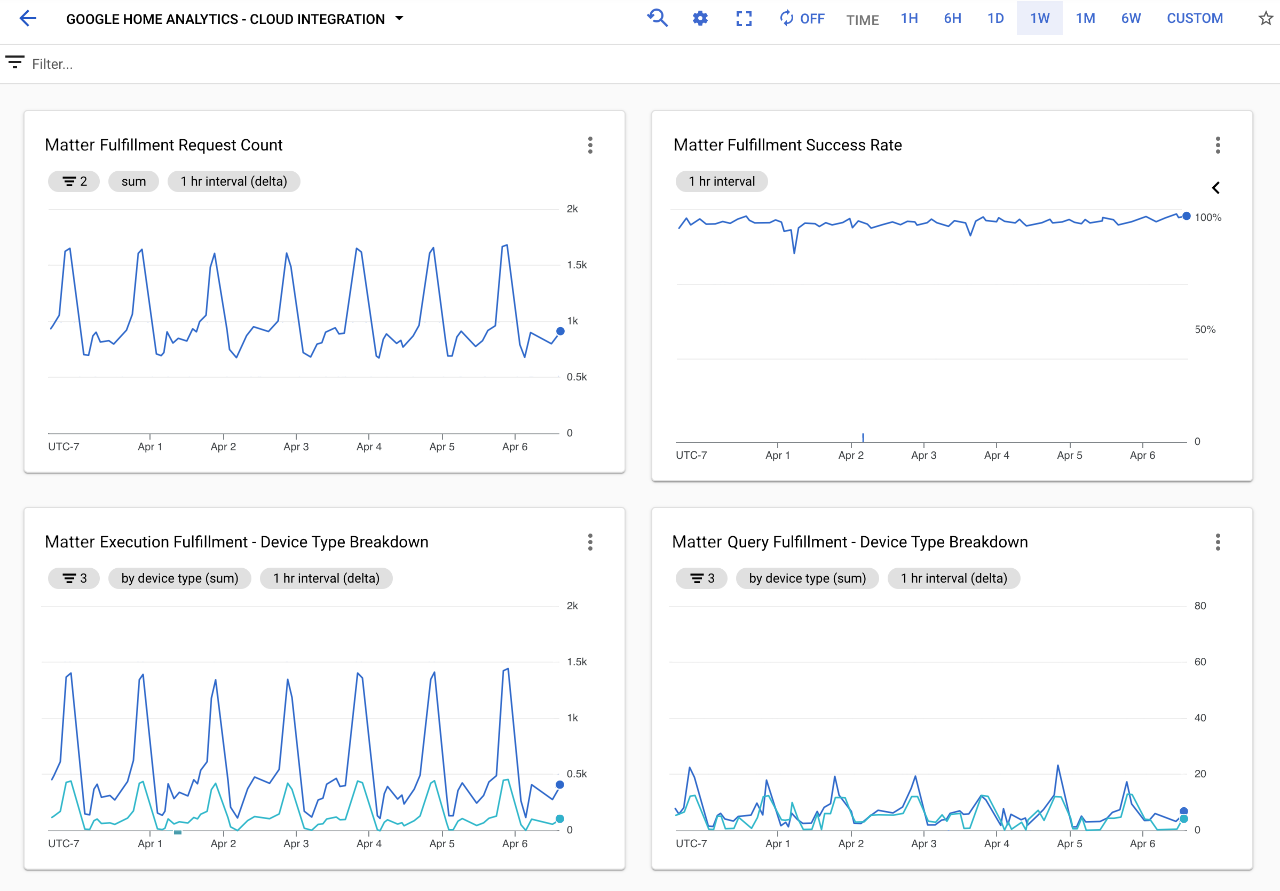This screenshot has height=891, width=1280.
Task: Select the 1D time range
Action: 995,18
